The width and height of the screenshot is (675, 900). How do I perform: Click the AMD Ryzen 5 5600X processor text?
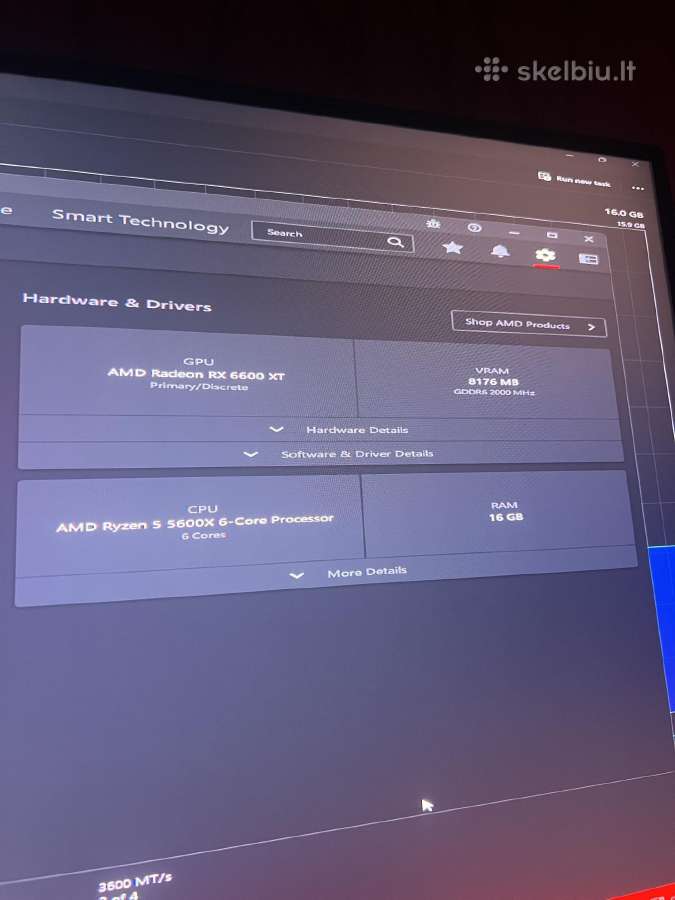[x=195, y=523]
